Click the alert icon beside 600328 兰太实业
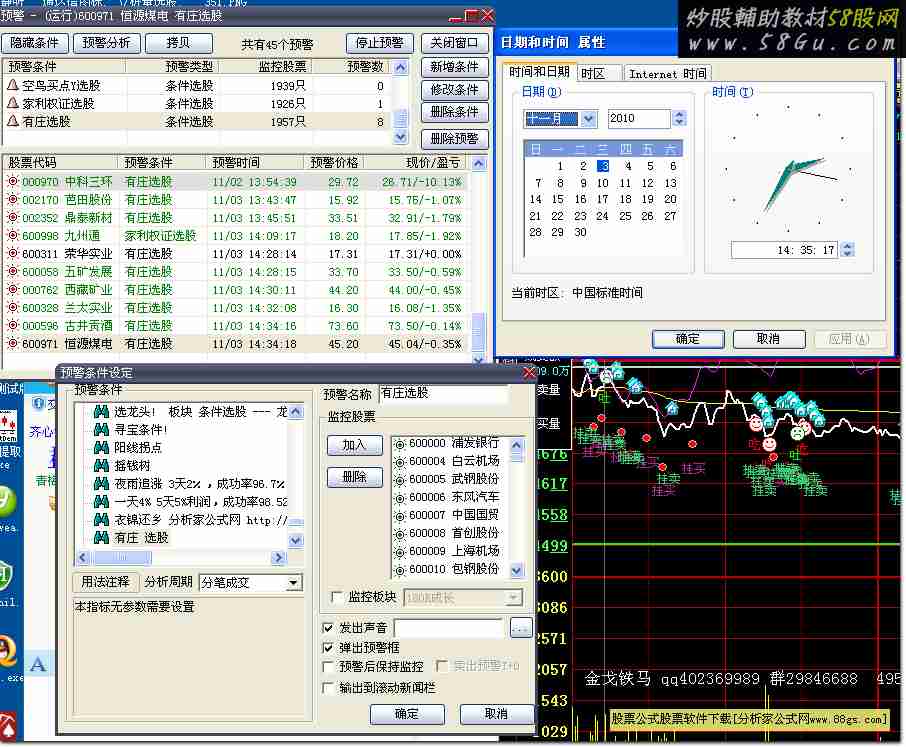906x747 pixels. tap(12, 307)
